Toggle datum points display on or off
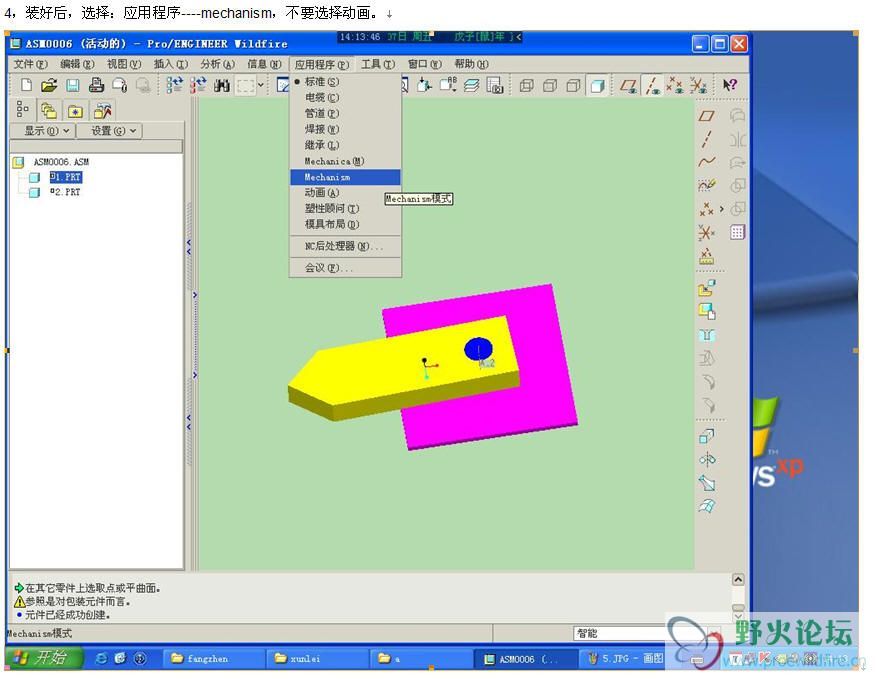This screenshot has height=679, width=876. point(675,86)
